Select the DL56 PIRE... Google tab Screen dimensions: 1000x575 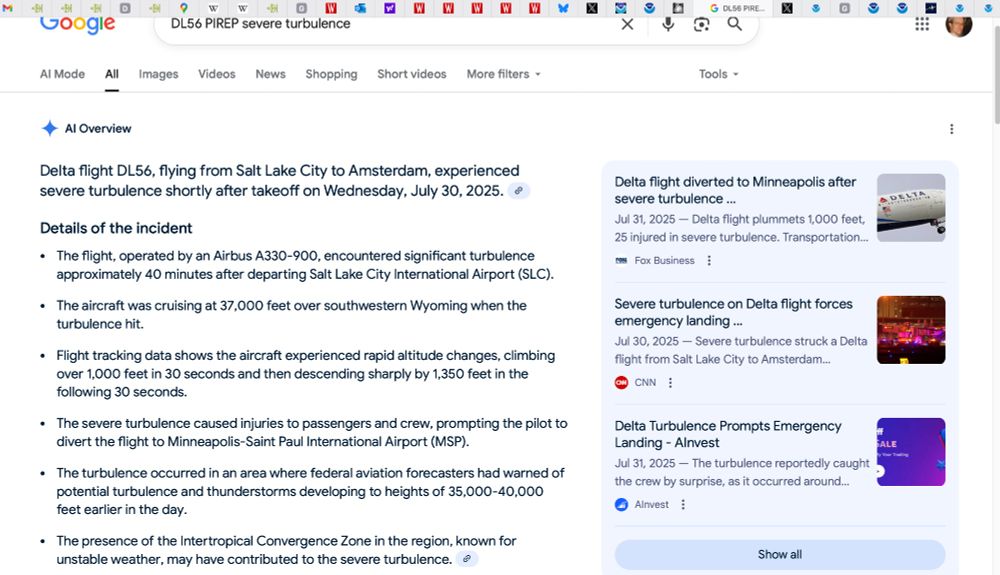click(737, 8)
